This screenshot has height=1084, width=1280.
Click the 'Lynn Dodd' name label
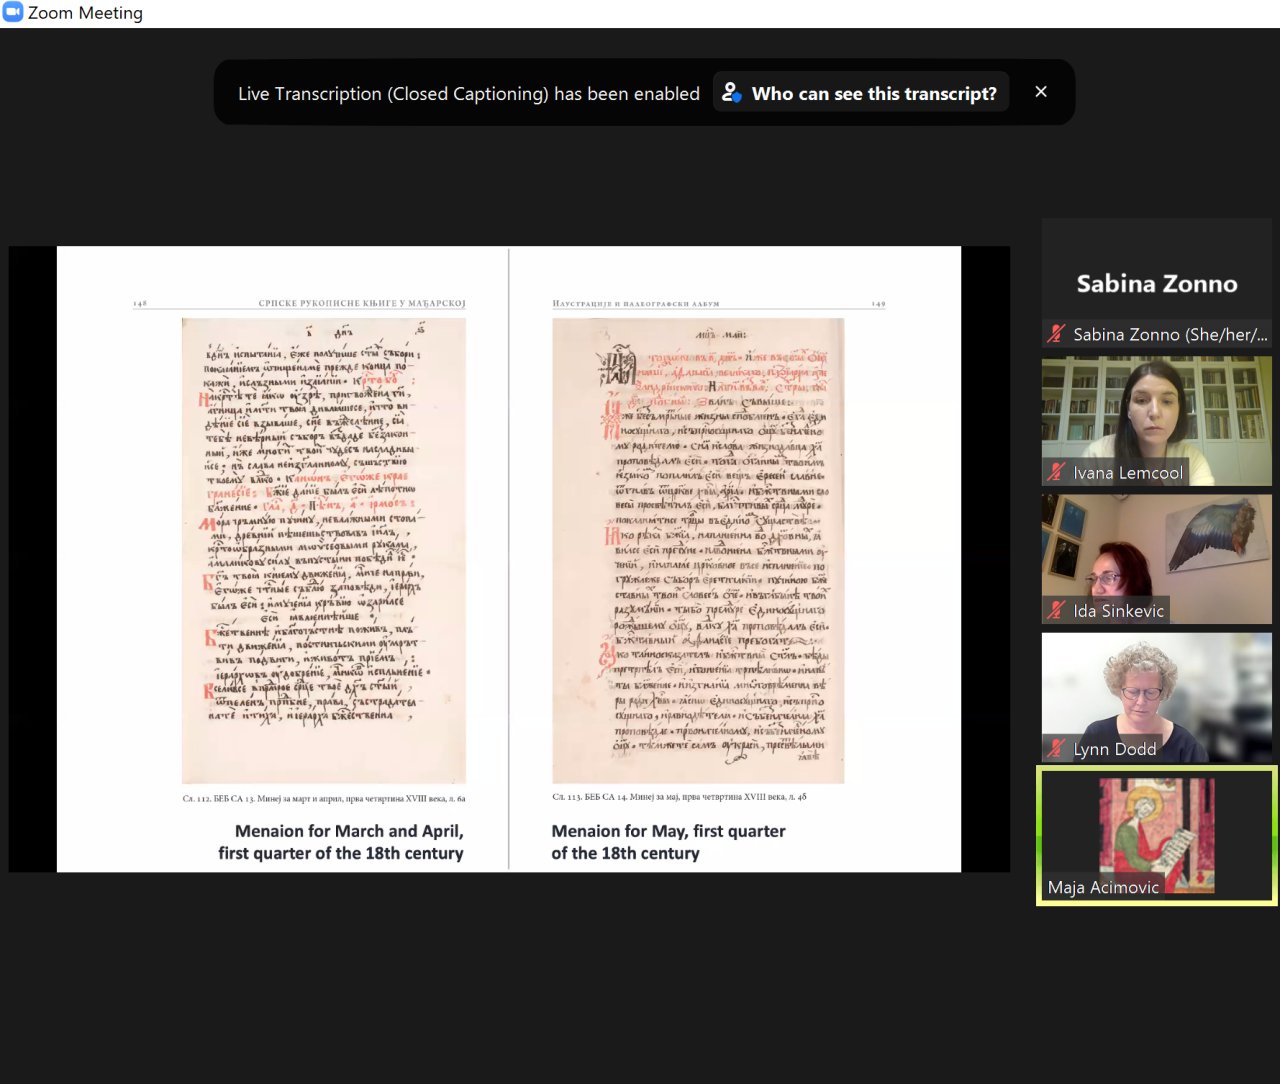coord(1115,749)
